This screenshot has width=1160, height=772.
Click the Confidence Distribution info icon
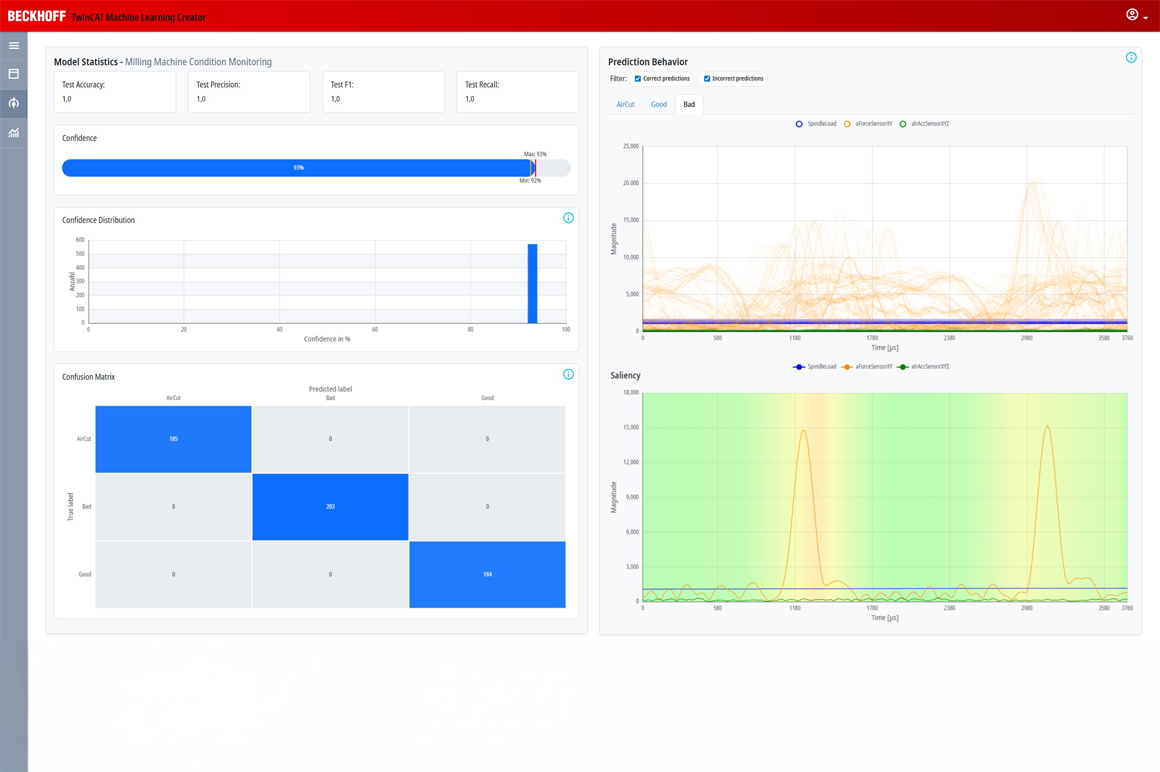pos(568,218)
